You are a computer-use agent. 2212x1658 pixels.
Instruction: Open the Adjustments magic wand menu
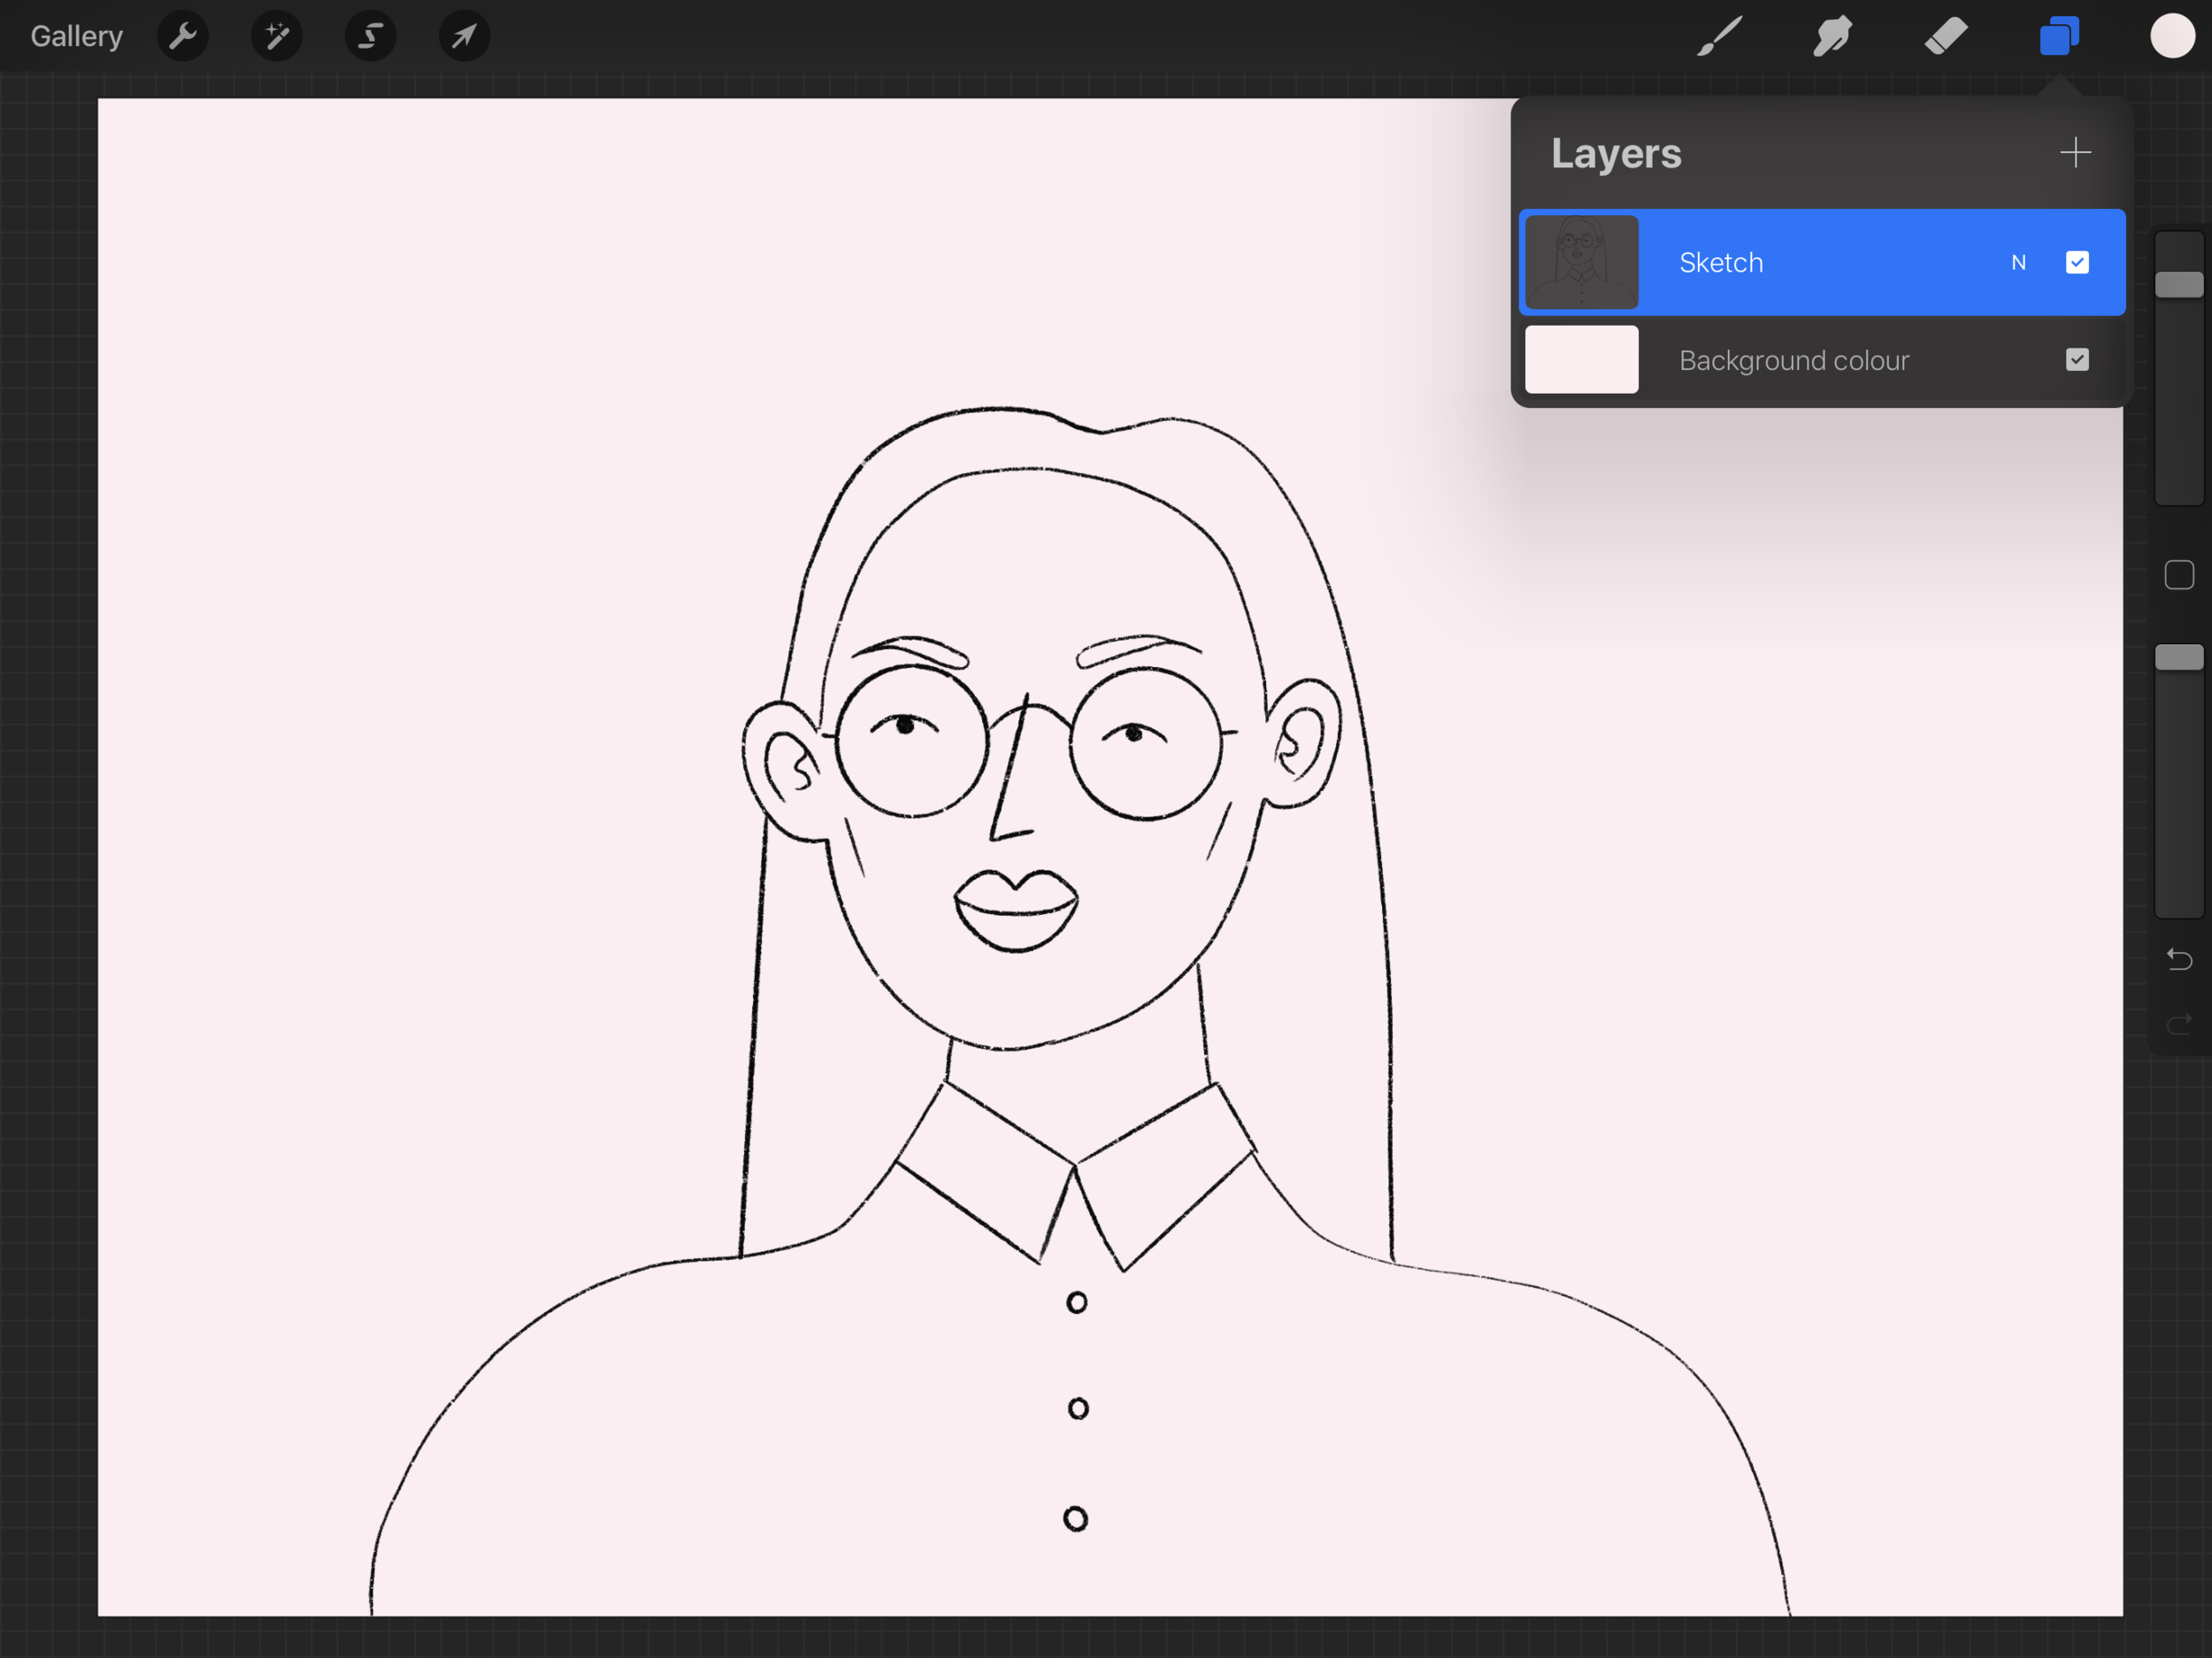point(277,37)
